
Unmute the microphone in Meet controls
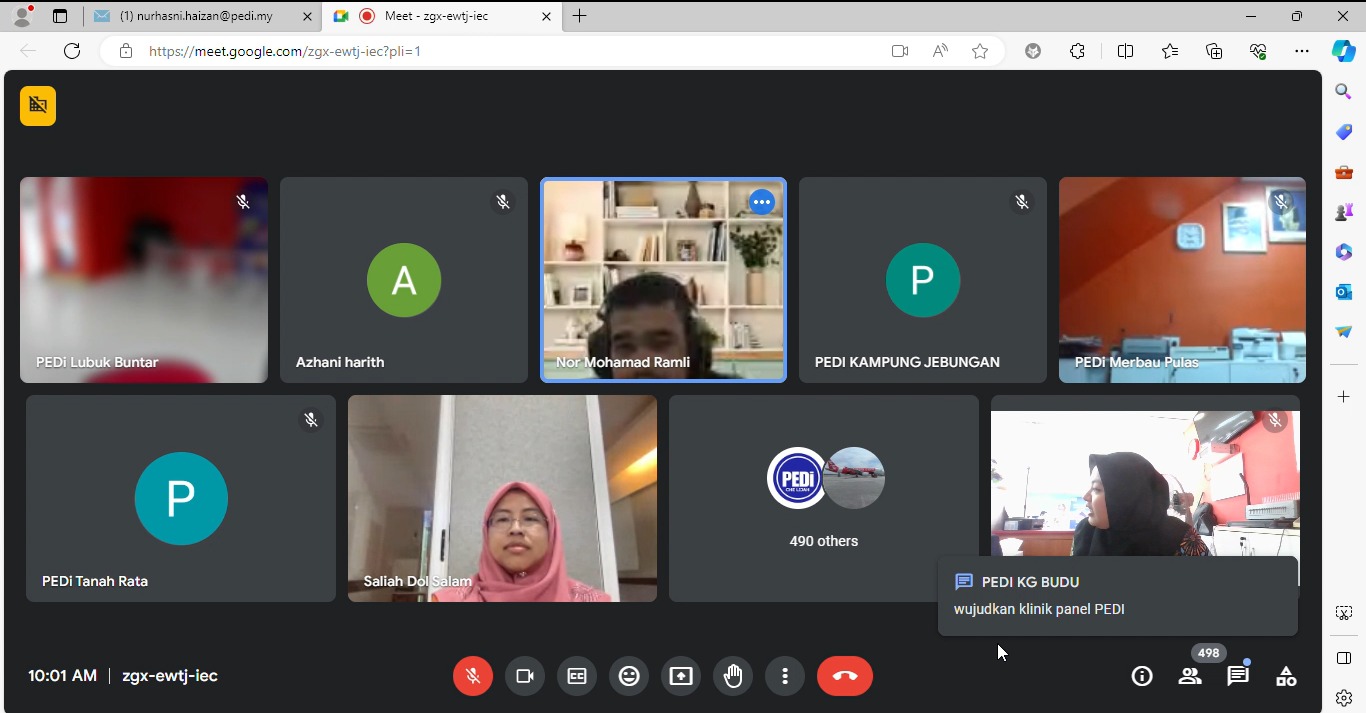coord(473,676)
